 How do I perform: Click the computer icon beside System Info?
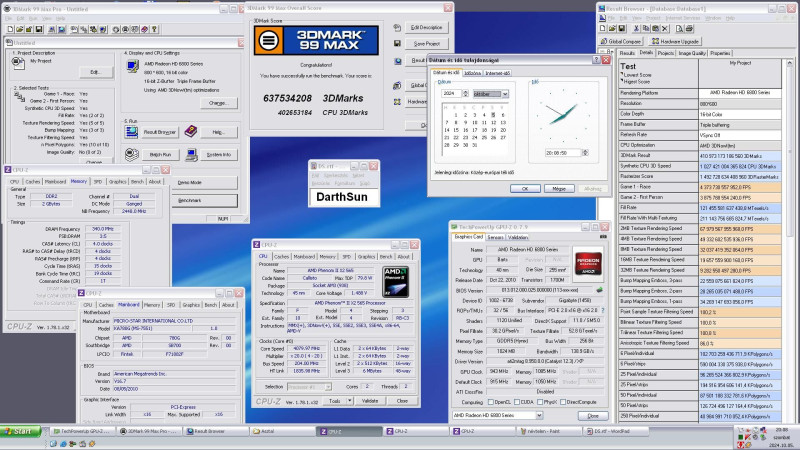pos(191,154)
